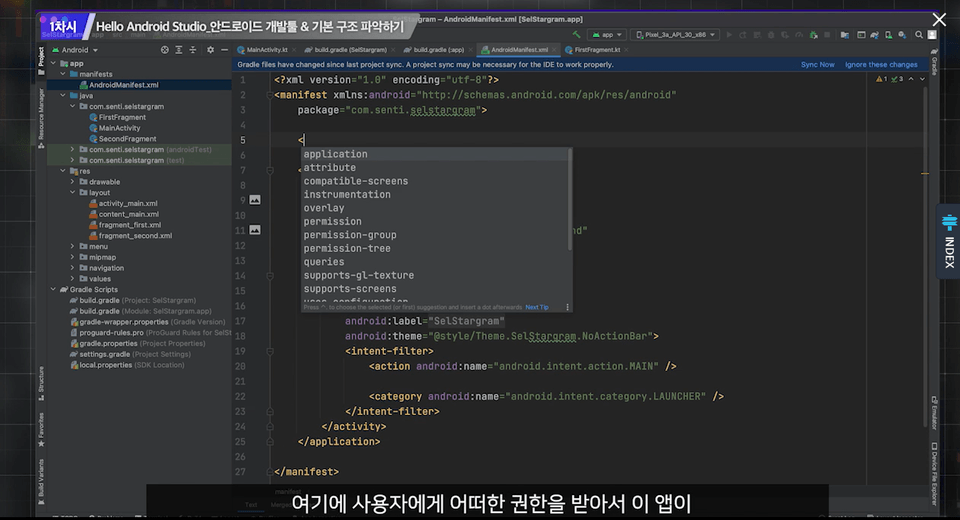Viewport: 960px width, 520px height.
Task: Open the SDK Manager icon
Action: (x=902, y=35)
